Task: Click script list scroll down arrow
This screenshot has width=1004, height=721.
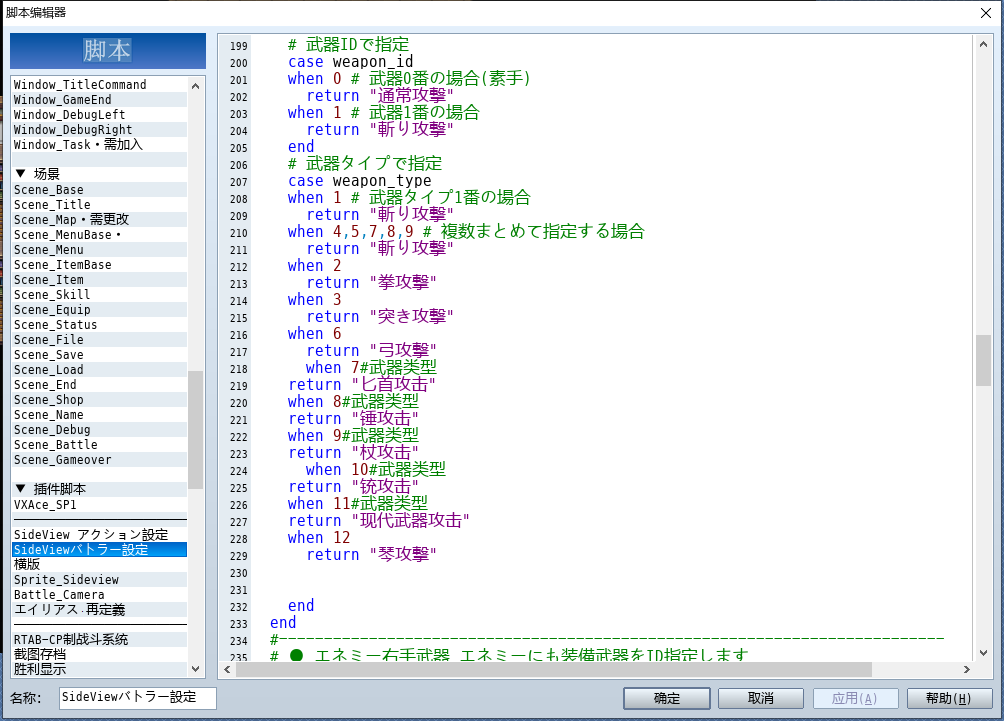Action: click(x=195, y=668)
